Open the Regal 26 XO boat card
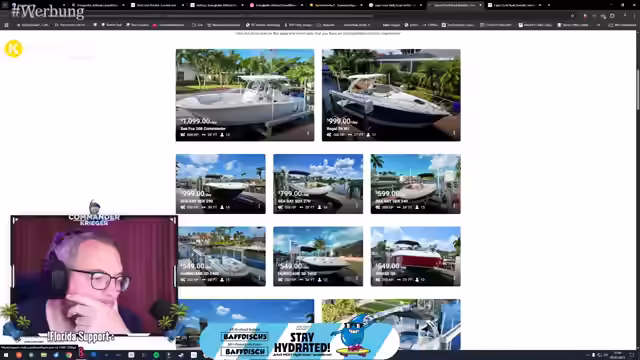640x360 pixels. point(391,95)
